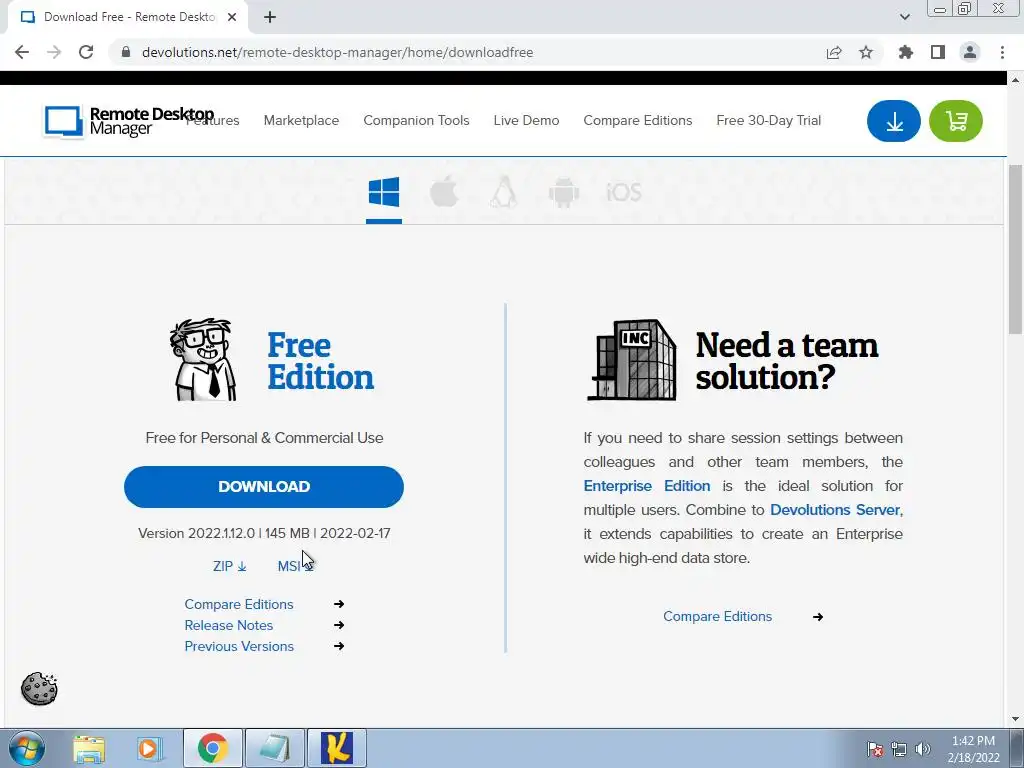Click the scrollbar down arrow

click(x=1015, y=719)
